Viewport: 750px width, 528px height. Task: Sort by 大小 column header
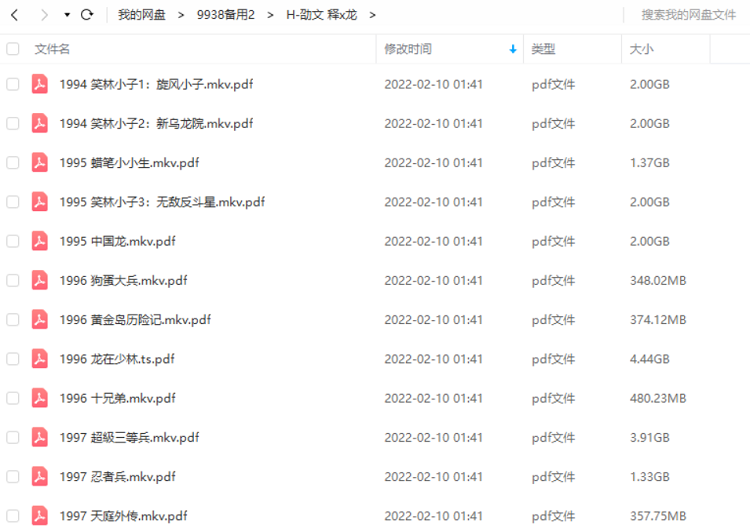(x=641, y=49)
